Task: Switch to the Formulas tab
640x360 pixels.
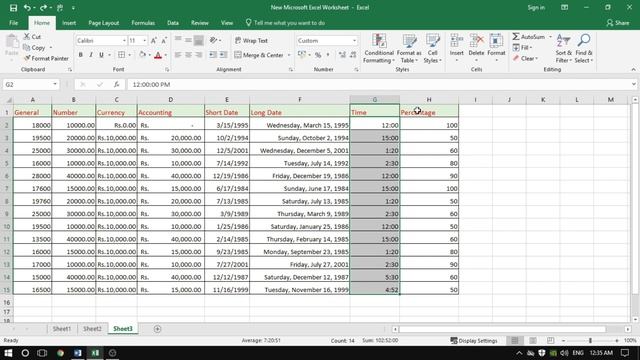Action: click(143, 23)
